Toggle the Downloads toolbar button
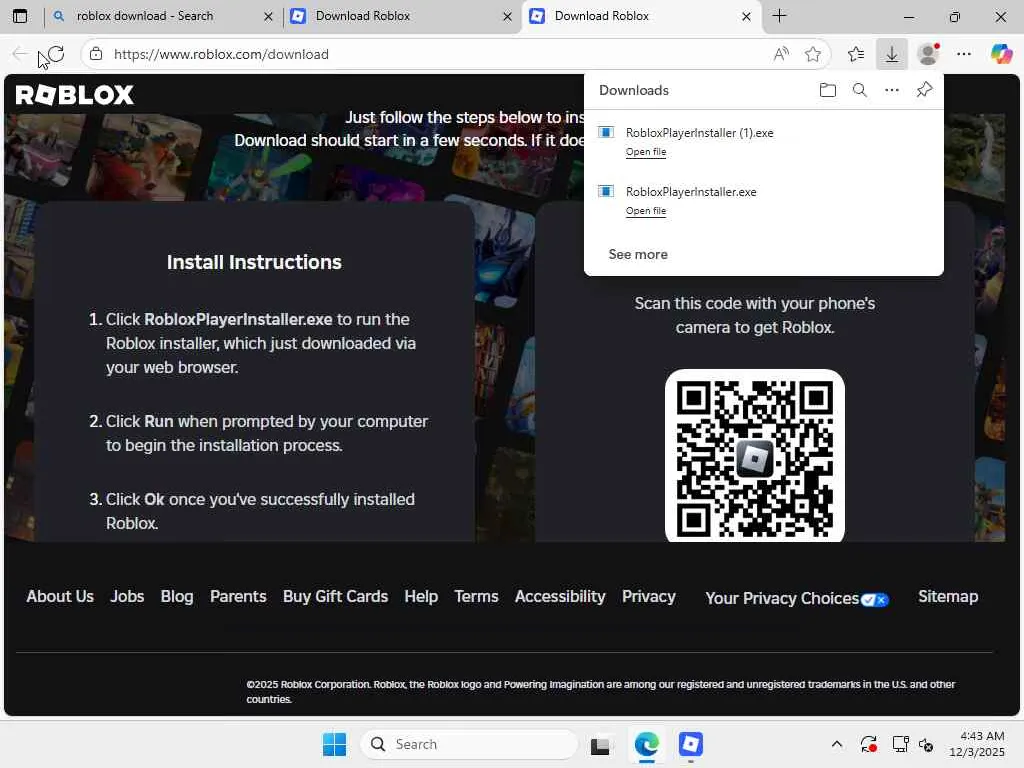 coord(891,54)
